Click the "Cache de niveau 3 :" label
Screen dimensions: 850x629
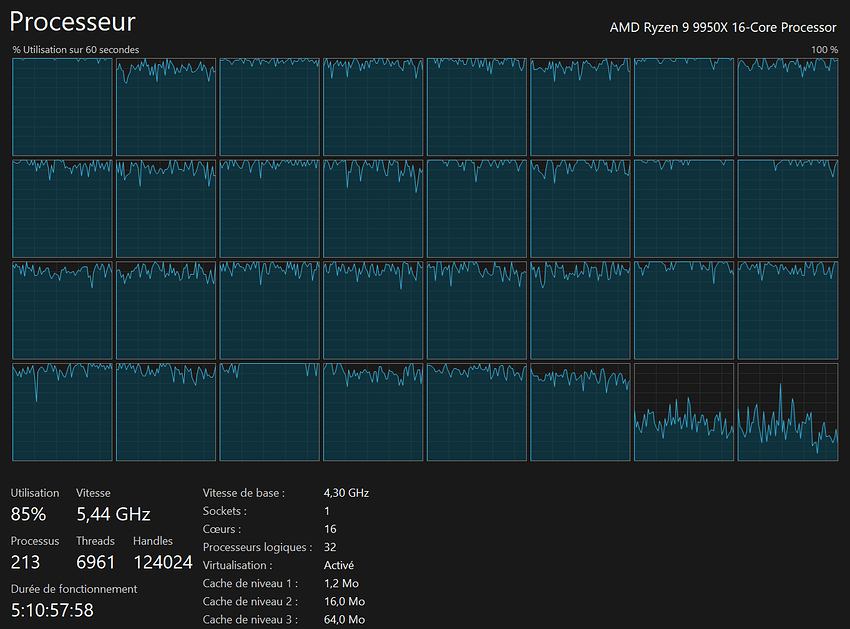250,619
